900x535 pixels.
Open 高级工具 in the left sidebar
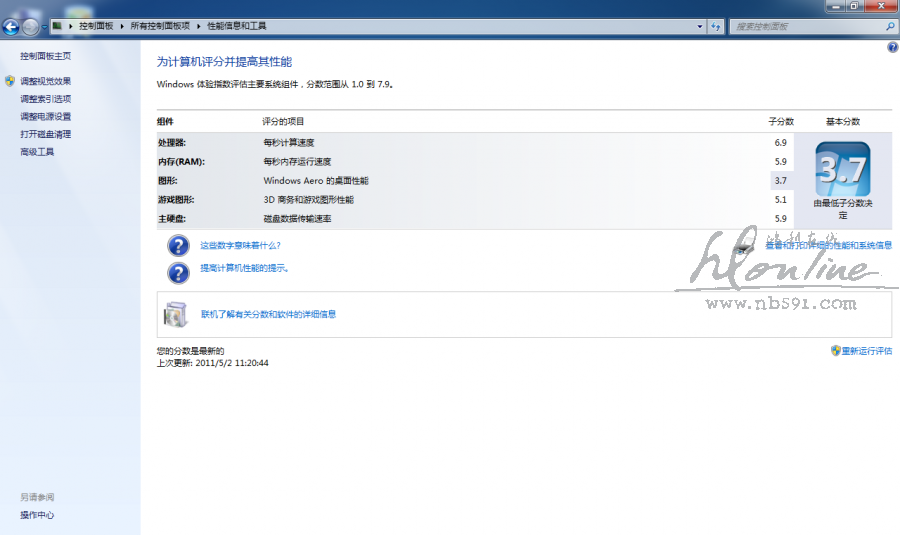pyautogui.click(x=37, y=152)
